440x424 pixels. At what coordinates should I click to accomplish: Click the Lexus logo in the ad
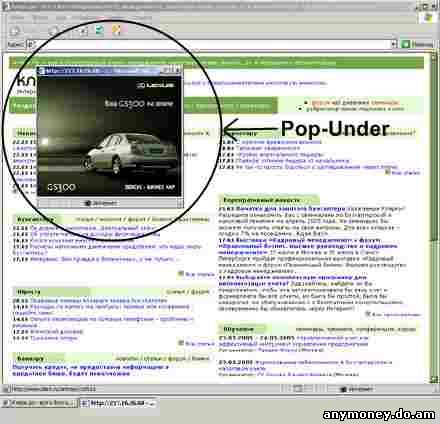point(155,85)
